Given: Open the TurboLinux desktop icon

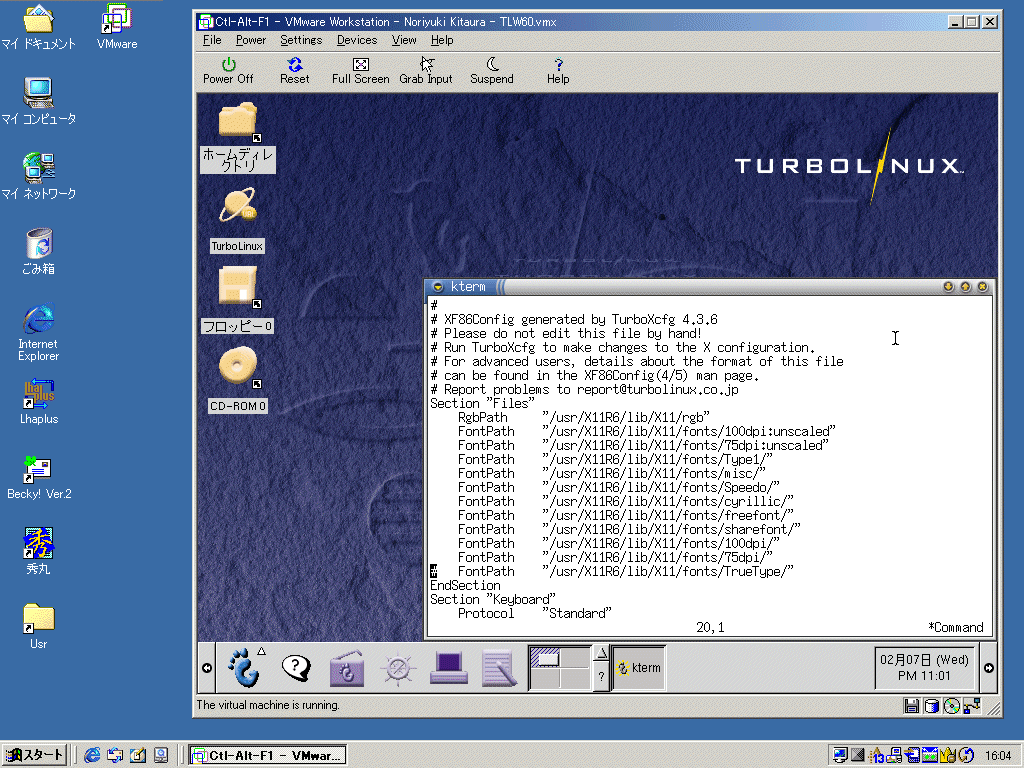Looking at the screenshot, I should click(x=237, y=221).
